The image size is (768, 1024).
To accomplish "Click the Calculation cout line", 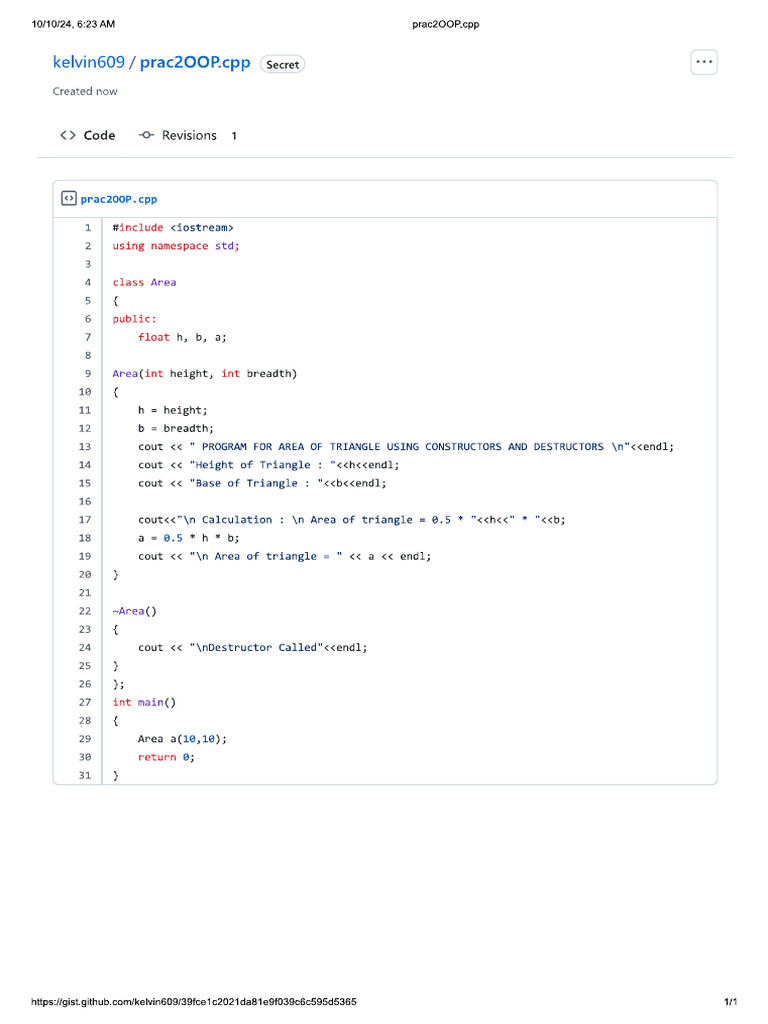I will (x=351, y=520).
